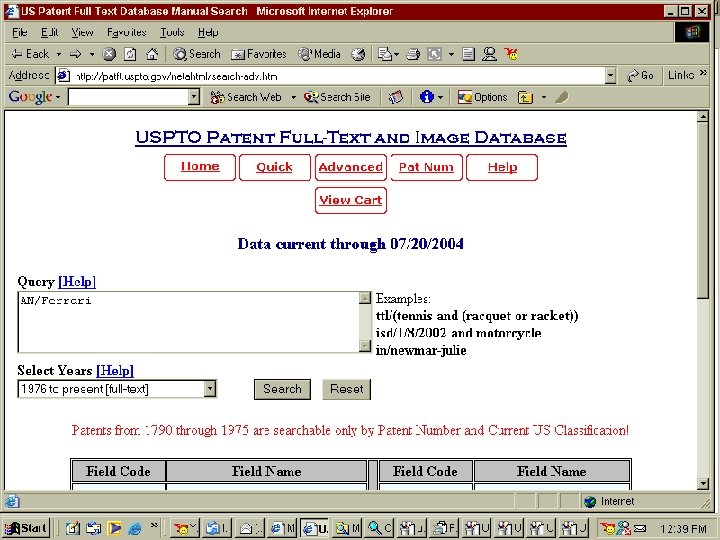Viewport: 720px width, 540px height.
Task: Open the Forward history dropdown arrow
Action: point(92,54)
